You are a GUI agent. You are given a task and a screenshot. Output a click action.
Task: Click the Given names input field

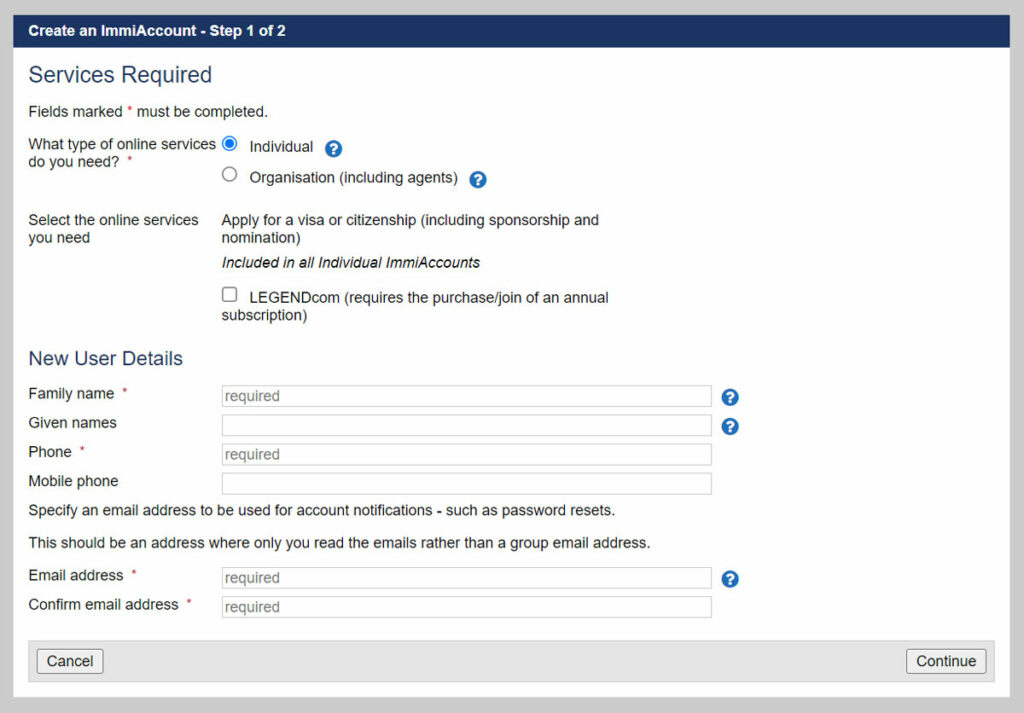point(466,426)
